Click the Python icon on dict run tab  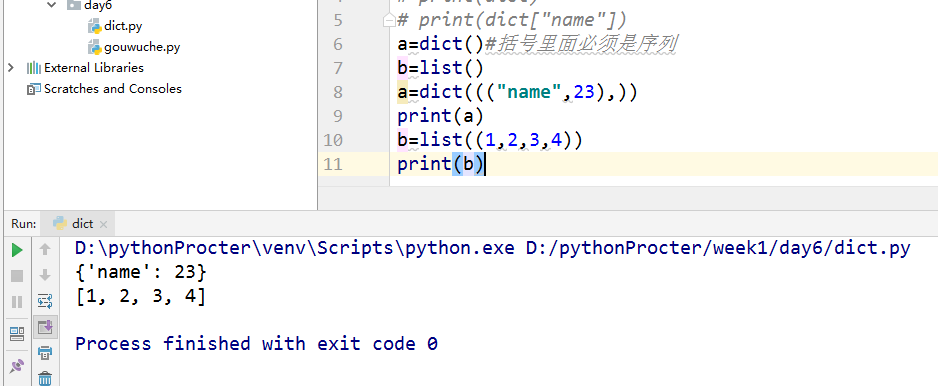60,223
